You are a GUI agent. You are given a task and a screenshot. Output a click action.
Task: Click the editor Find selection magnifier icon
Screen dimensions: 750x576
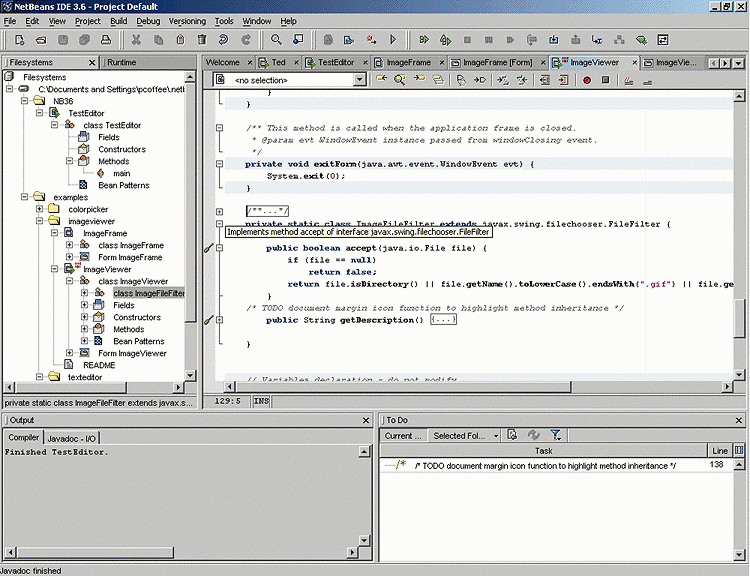click(x=399, y=80)
